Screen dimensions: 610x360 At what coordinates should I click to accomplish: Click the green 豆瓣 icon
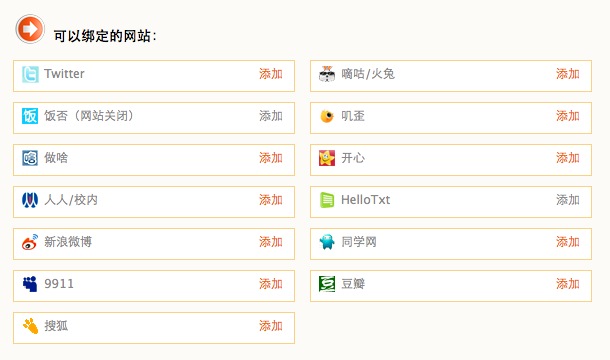[327, 284]
